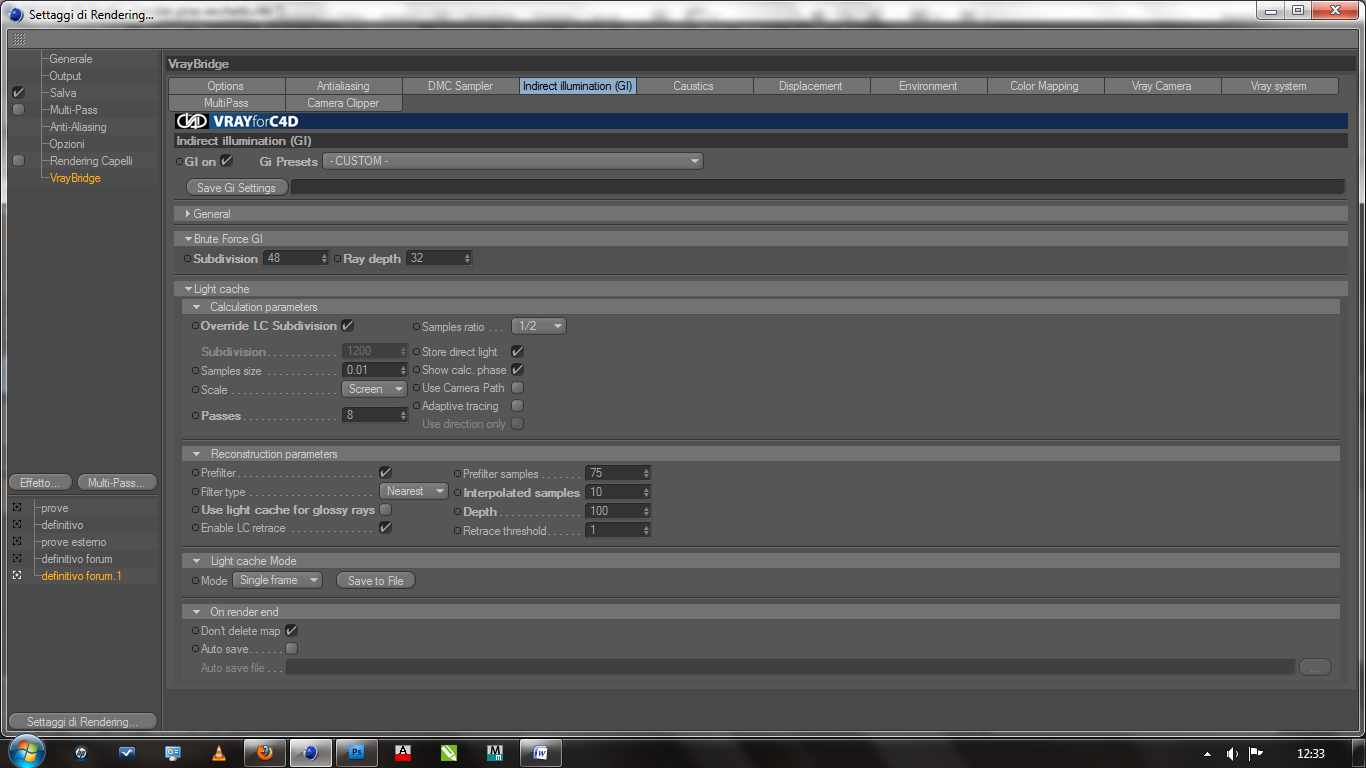
Task: Collapse the Brute Force GI section
Action: pos(188,239)
